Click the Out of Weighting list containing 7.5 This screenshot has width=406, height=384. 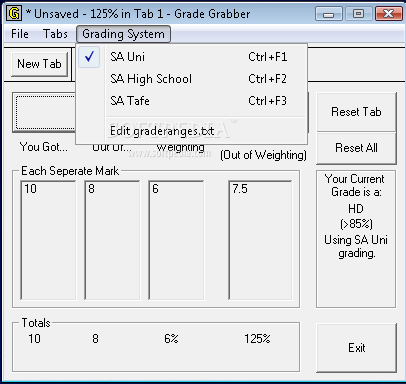click(260, 240)
